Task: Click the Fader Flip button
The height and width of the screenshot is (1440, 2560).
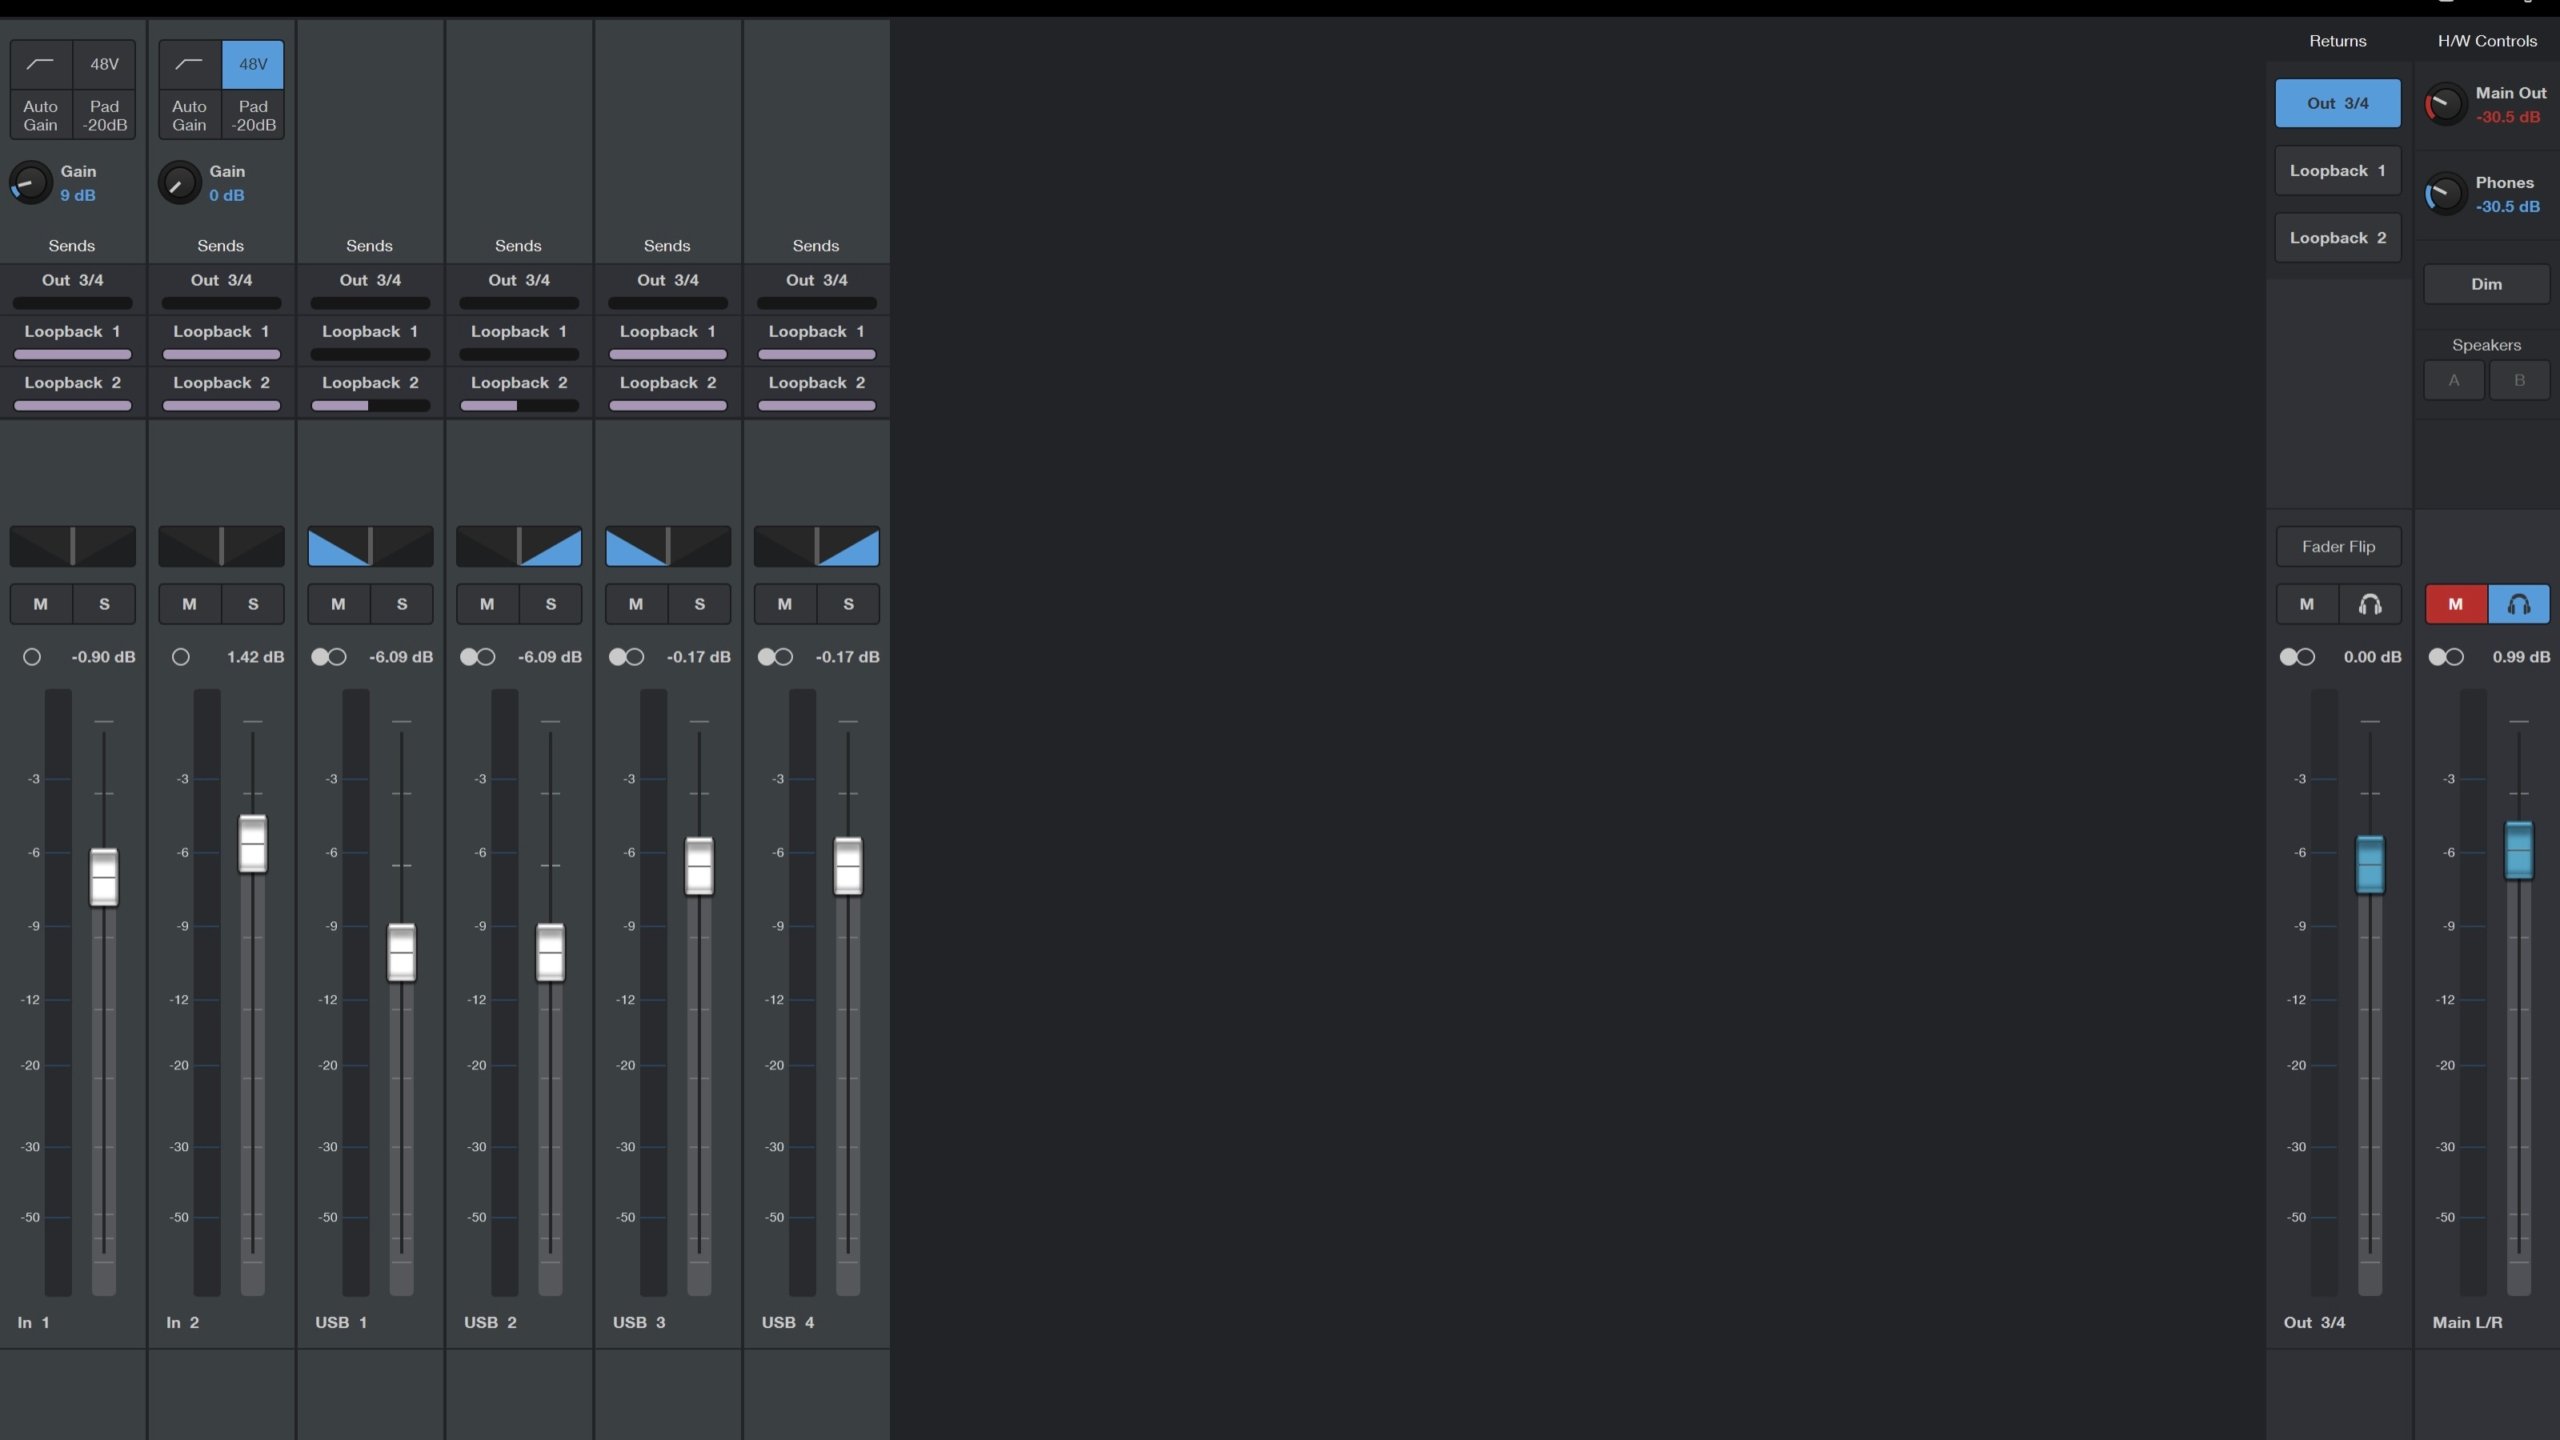Action: pos(2338,547)
